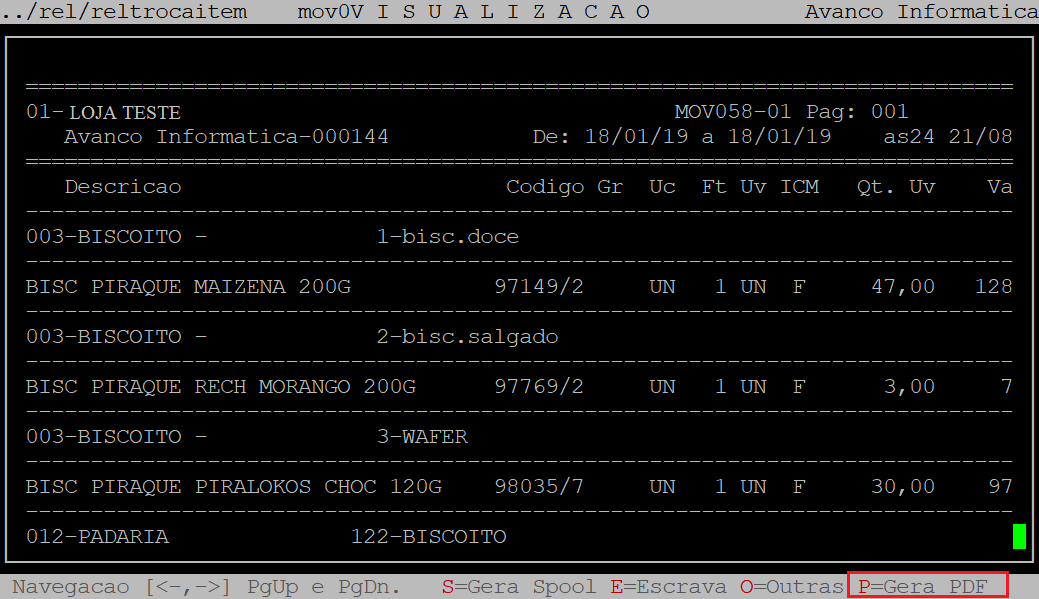Click the ICM column header
1039x599 pixels.
coord(799,187)
